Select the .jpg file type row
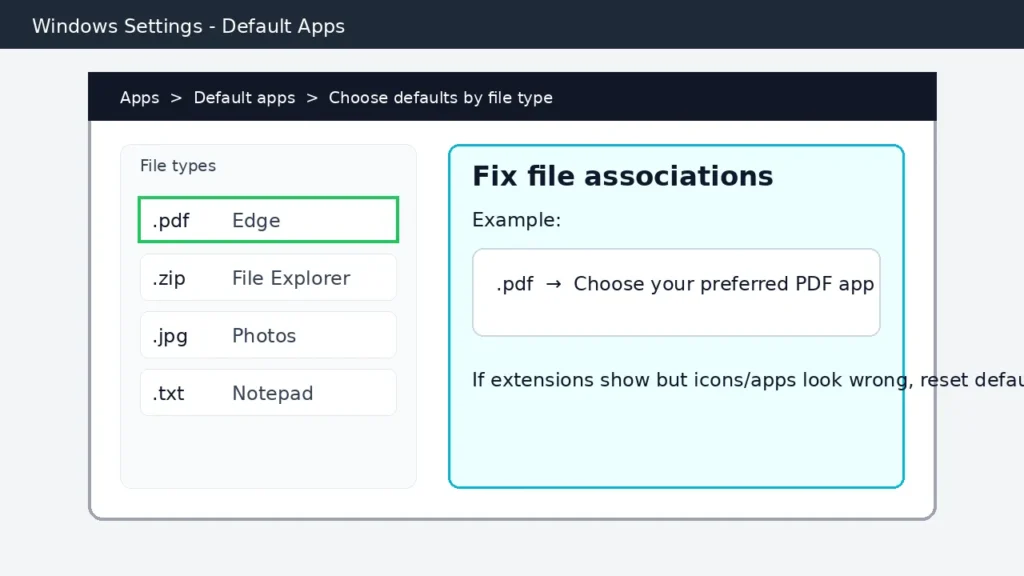 (170, 335)
